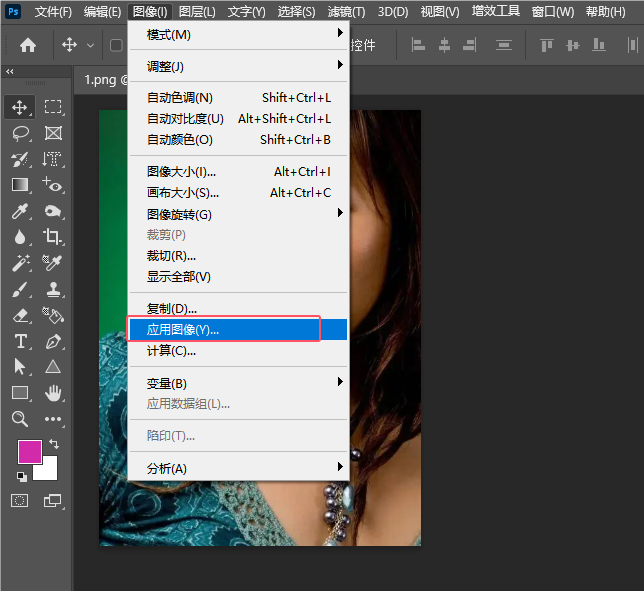Click the Home button in options bar

point(28,45)
